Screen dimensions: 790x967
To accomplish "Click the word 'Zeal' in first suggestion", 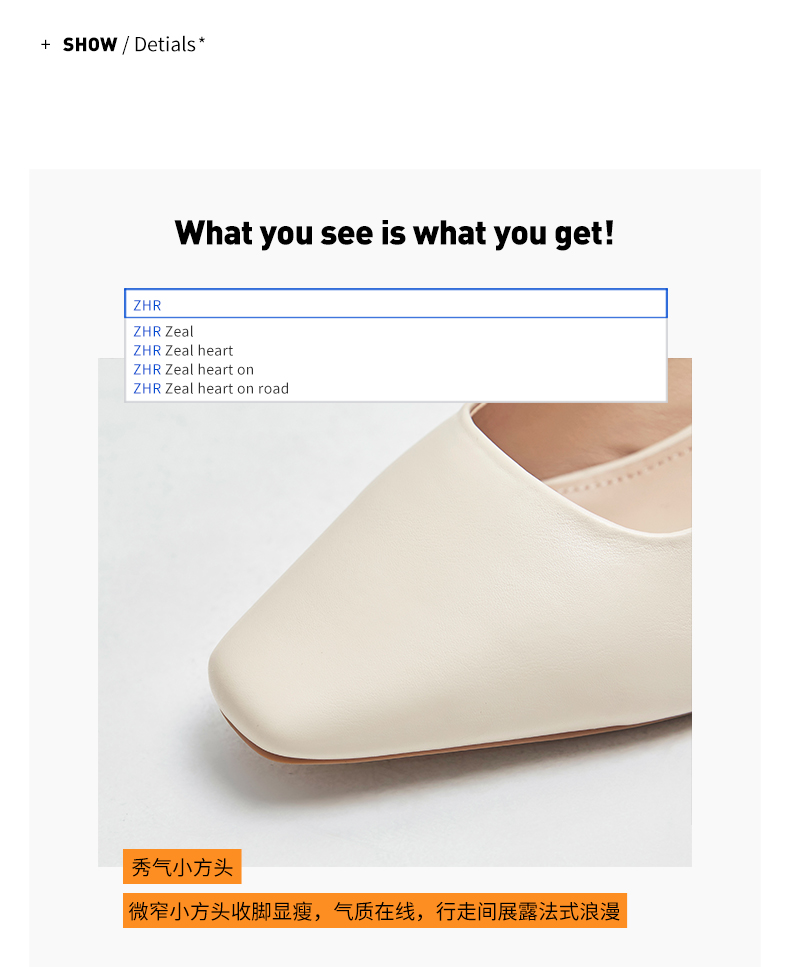I will coord(179,331).
